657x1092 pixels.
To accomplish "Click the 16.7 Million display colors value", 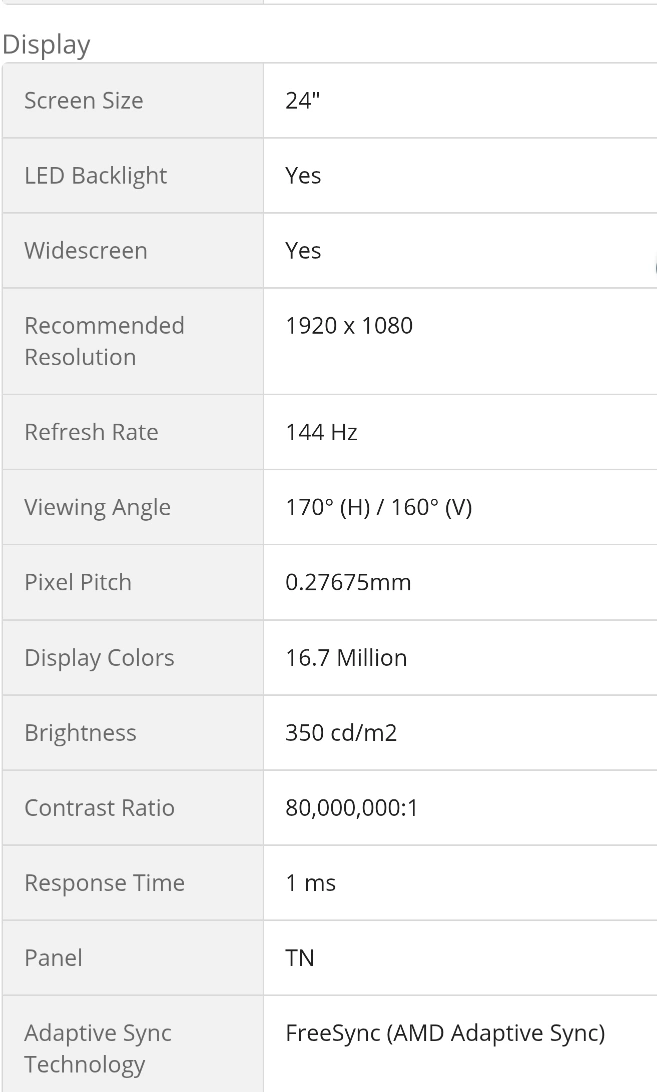I will click(x=346, y=657).
